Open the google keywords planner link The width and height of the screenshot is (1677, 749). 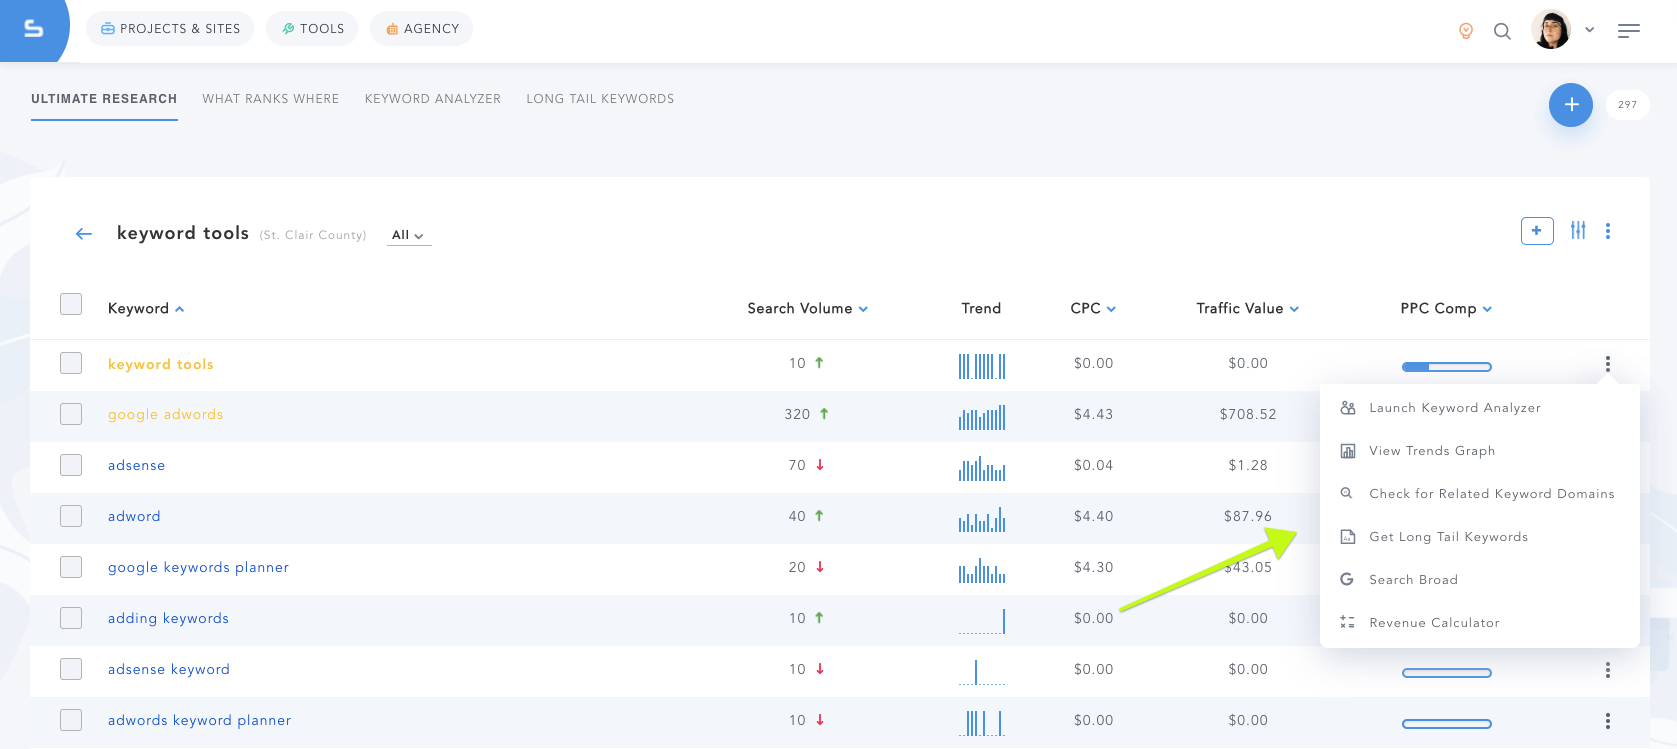coord(198,567)
